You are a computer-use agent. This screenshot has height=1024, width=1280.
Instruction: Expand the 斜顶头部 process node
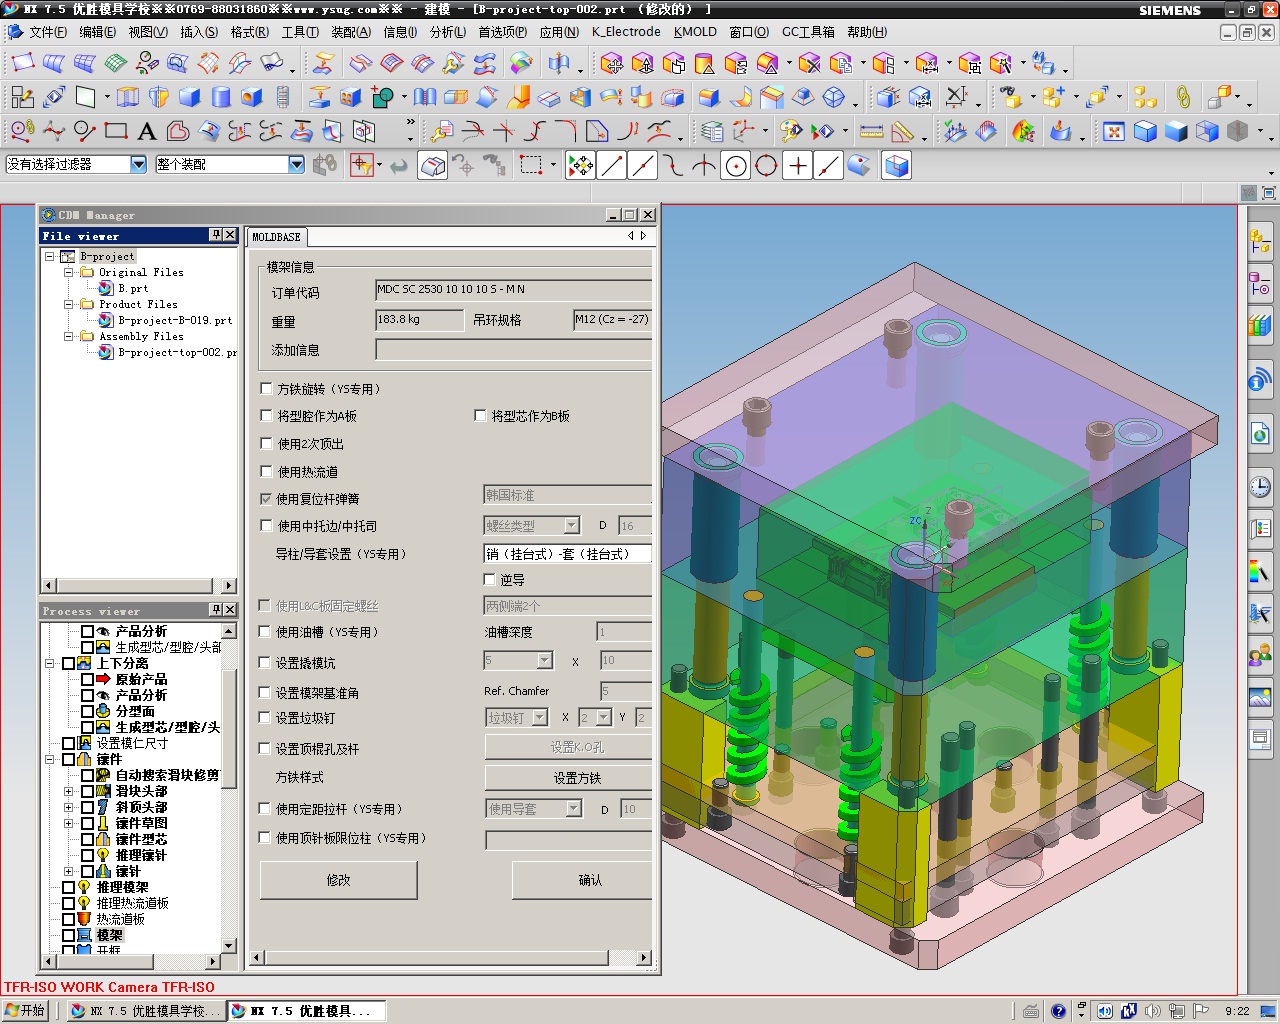click(x=69, y=807)
